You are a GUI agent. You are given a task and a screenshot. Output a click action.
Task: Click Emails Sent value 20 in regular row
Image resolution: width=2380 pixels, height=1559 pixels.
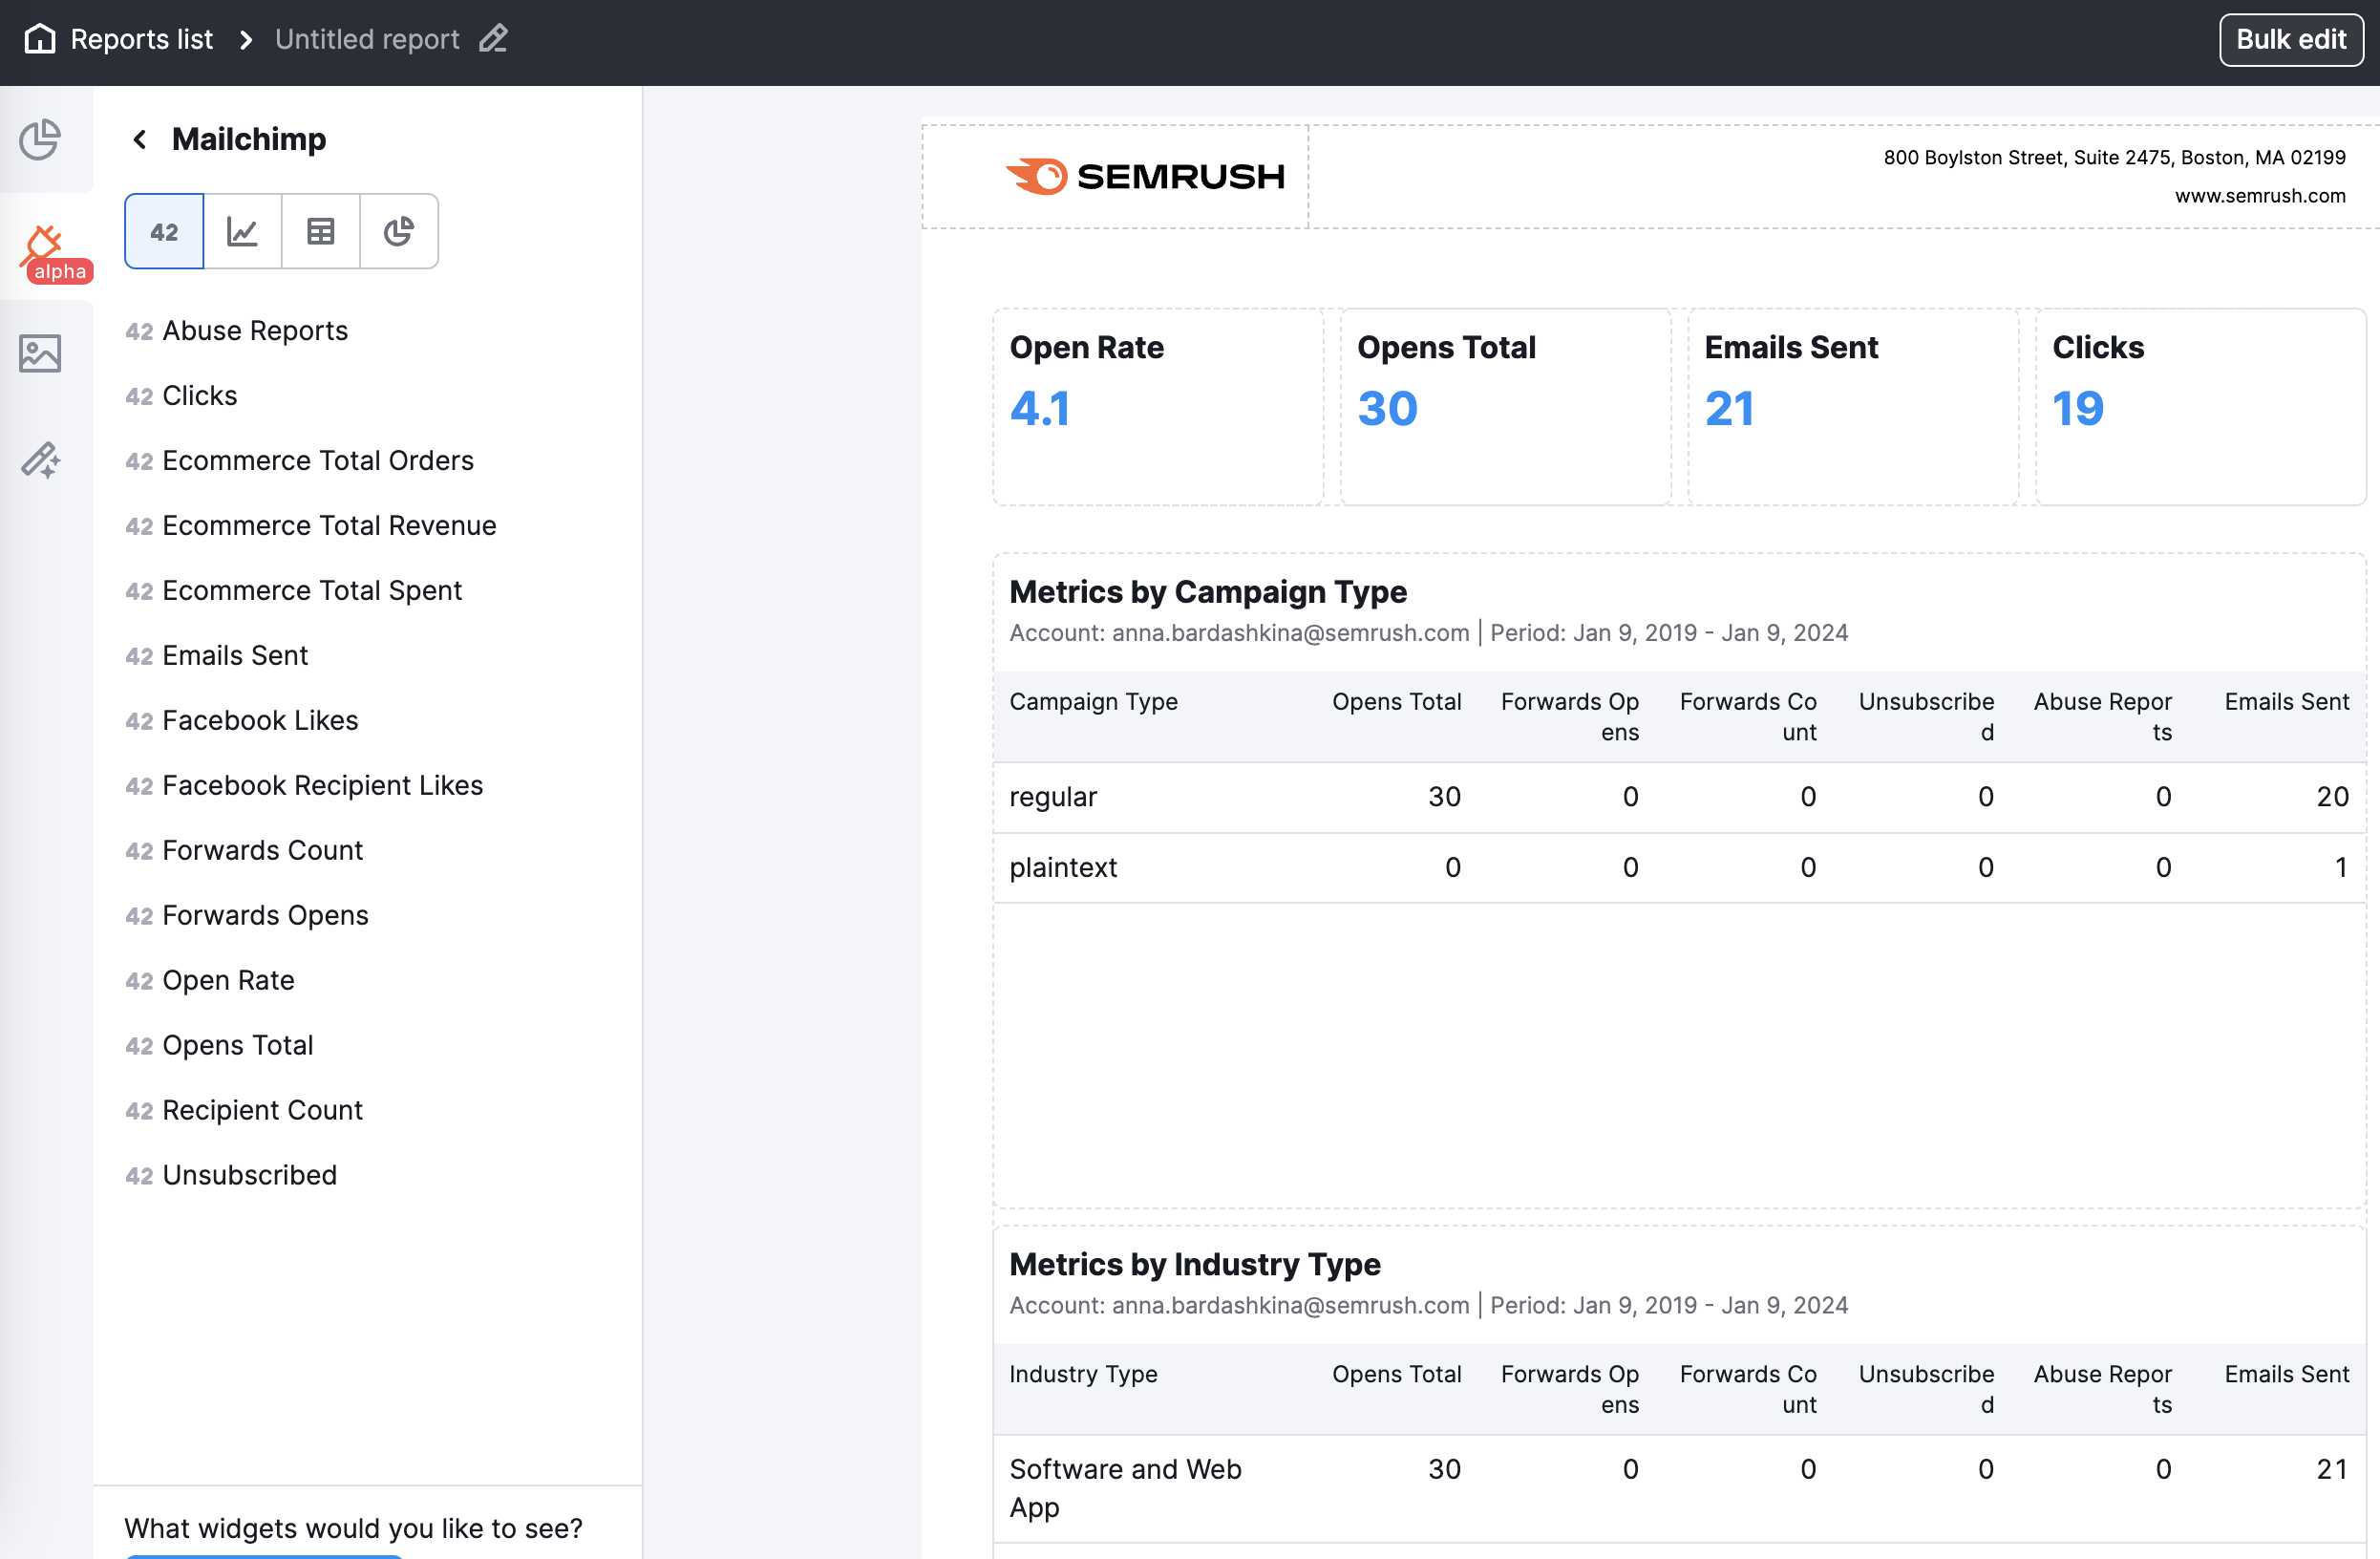(2332, 797)
